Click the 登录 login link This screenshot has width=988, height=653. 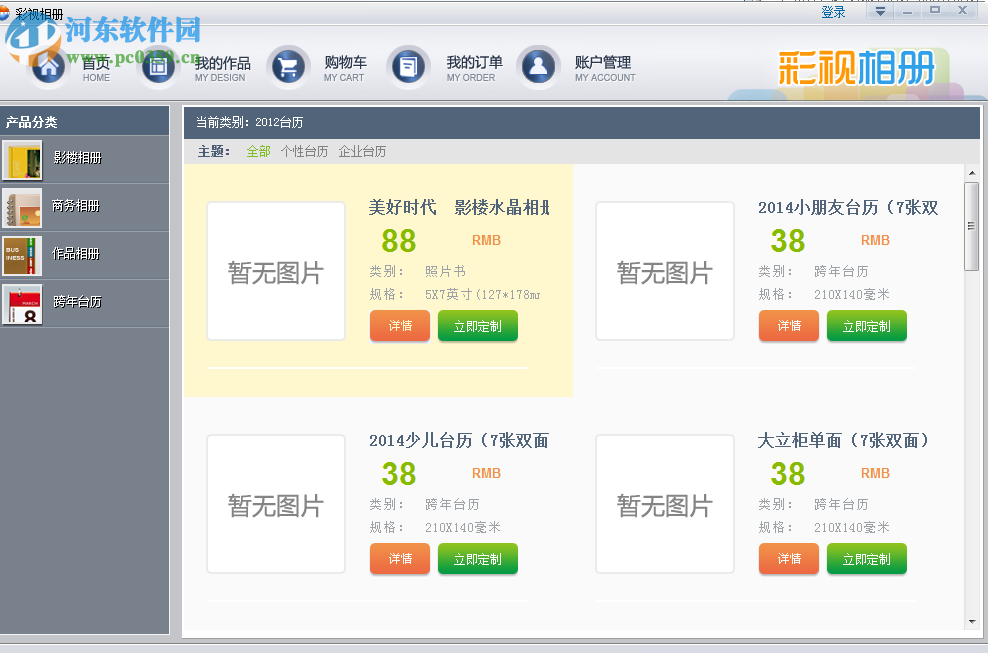click(x=833, y=10)
